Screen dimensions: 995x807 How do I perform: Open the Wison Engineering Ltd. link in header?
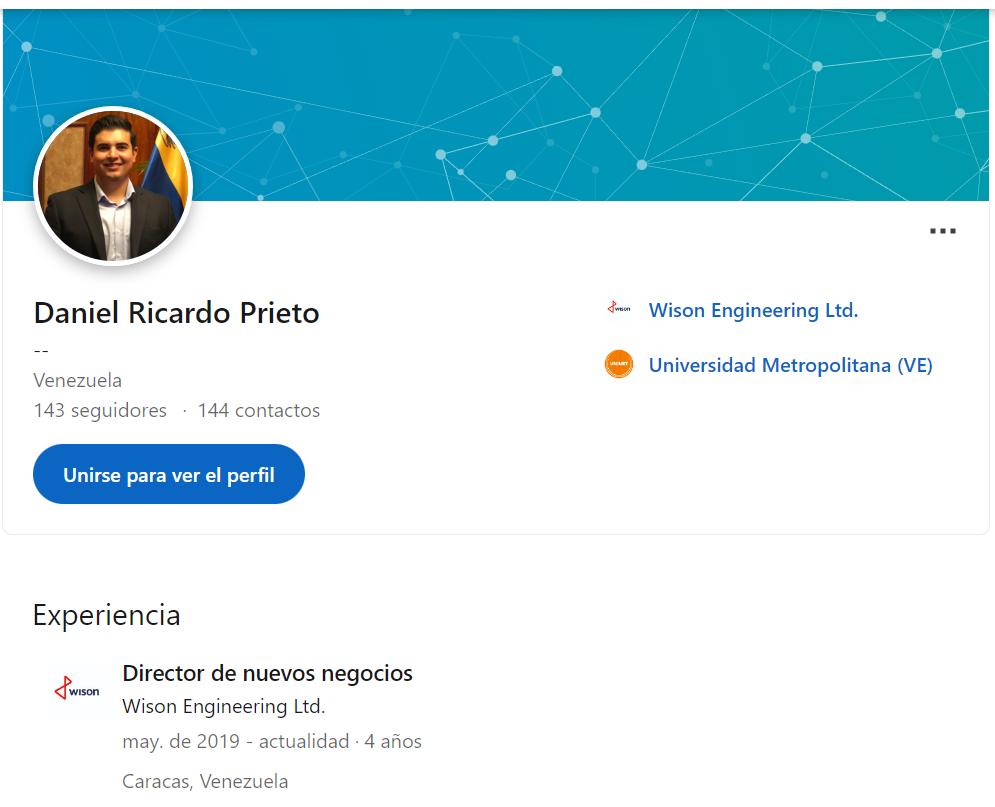(753, 310)
